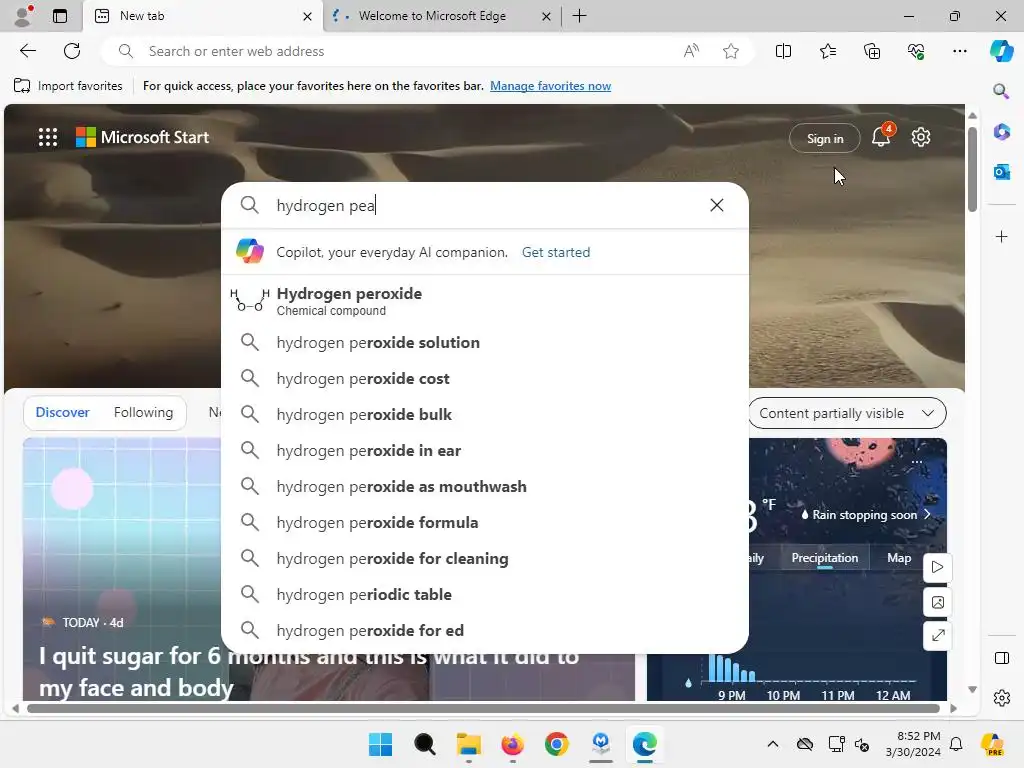Screen dimensions: 1024x768
Task: Choose hydrogen peroxide in ear suggestion
Action: 485,450
